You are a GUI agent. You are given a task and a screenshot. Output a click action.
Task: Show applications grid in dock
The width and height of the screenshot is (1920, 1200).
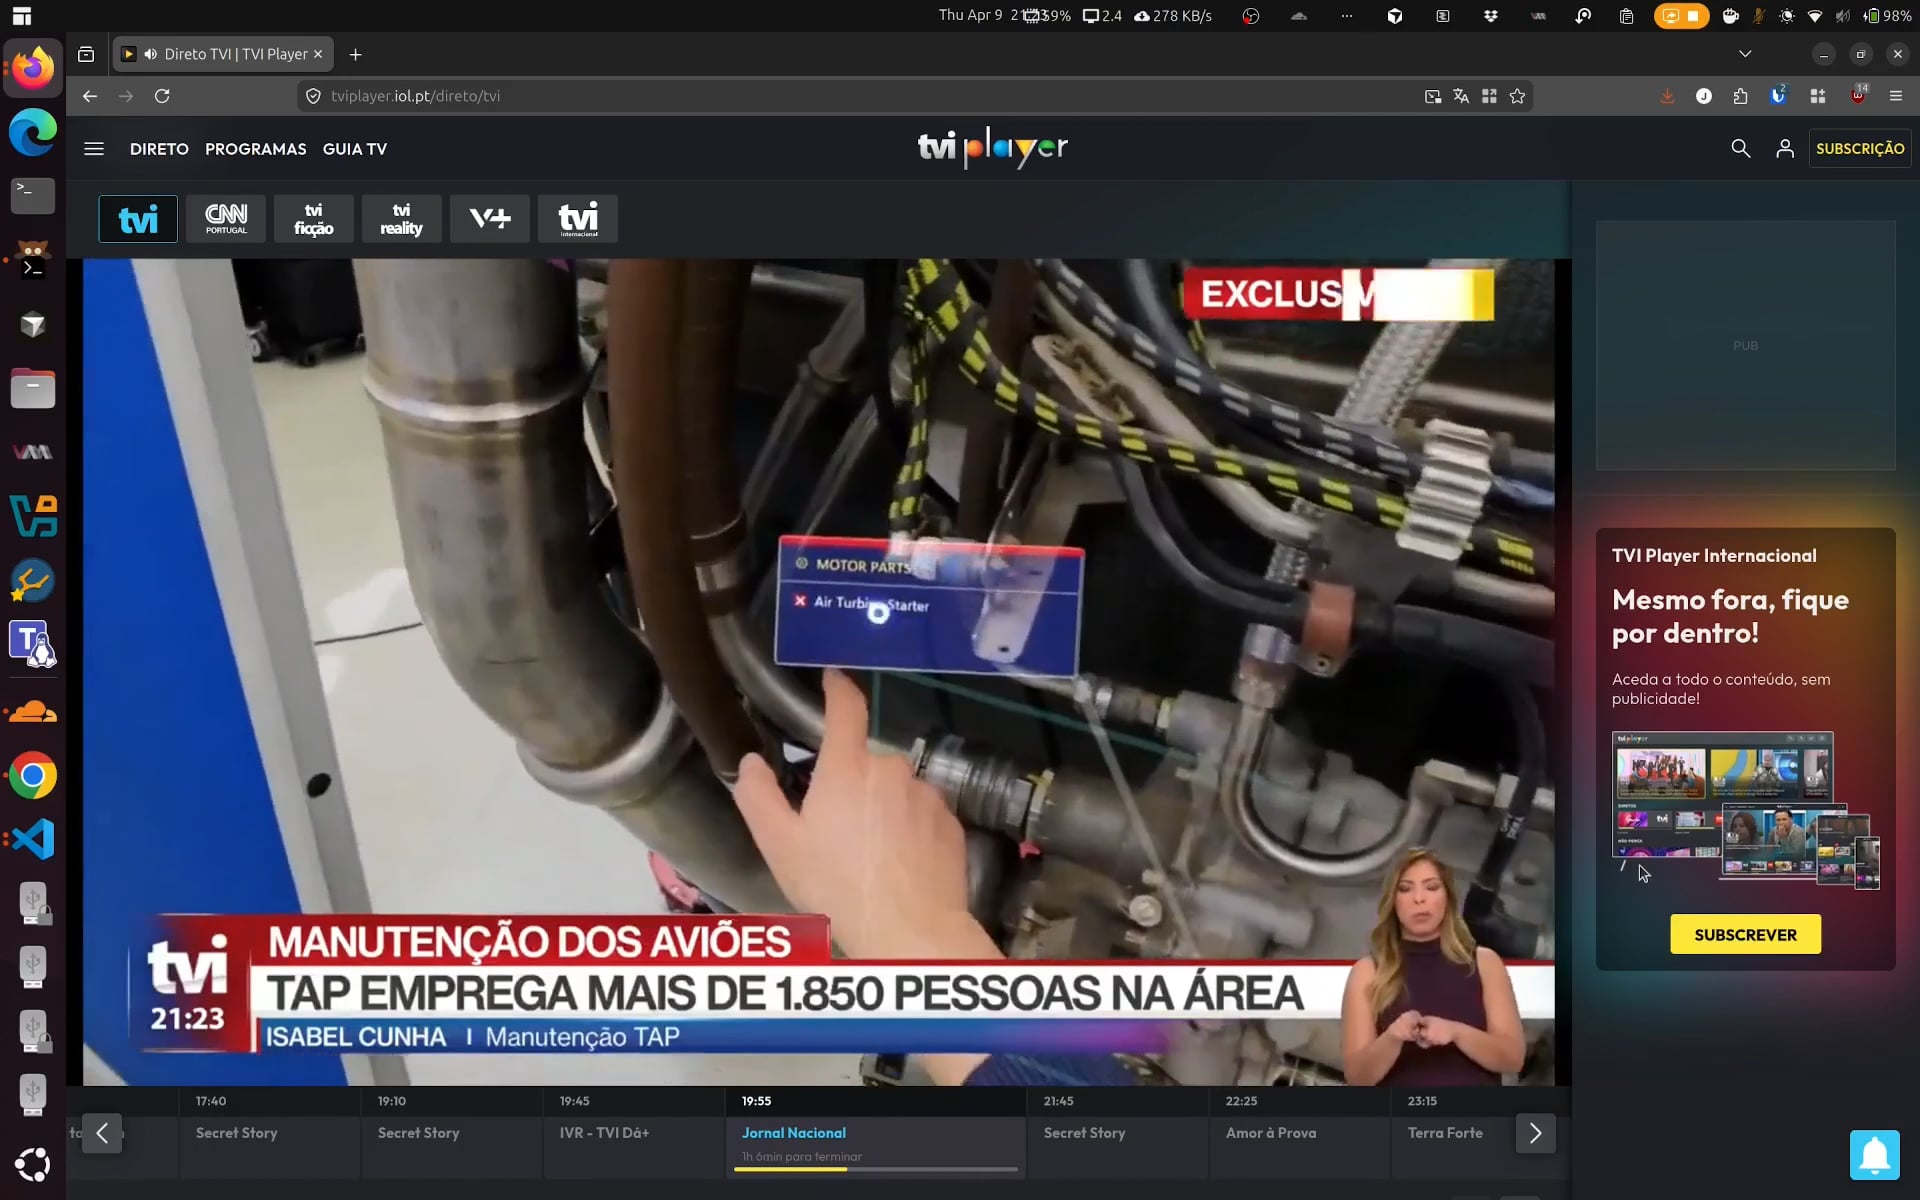tap(33, 1164)
